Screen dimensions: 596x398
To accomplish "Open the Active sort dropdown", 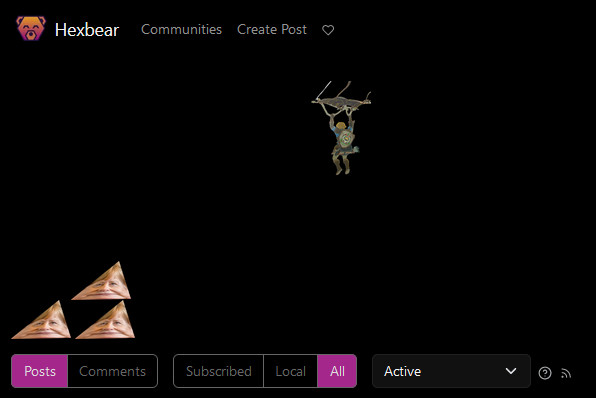I will [x=451, y=371].
